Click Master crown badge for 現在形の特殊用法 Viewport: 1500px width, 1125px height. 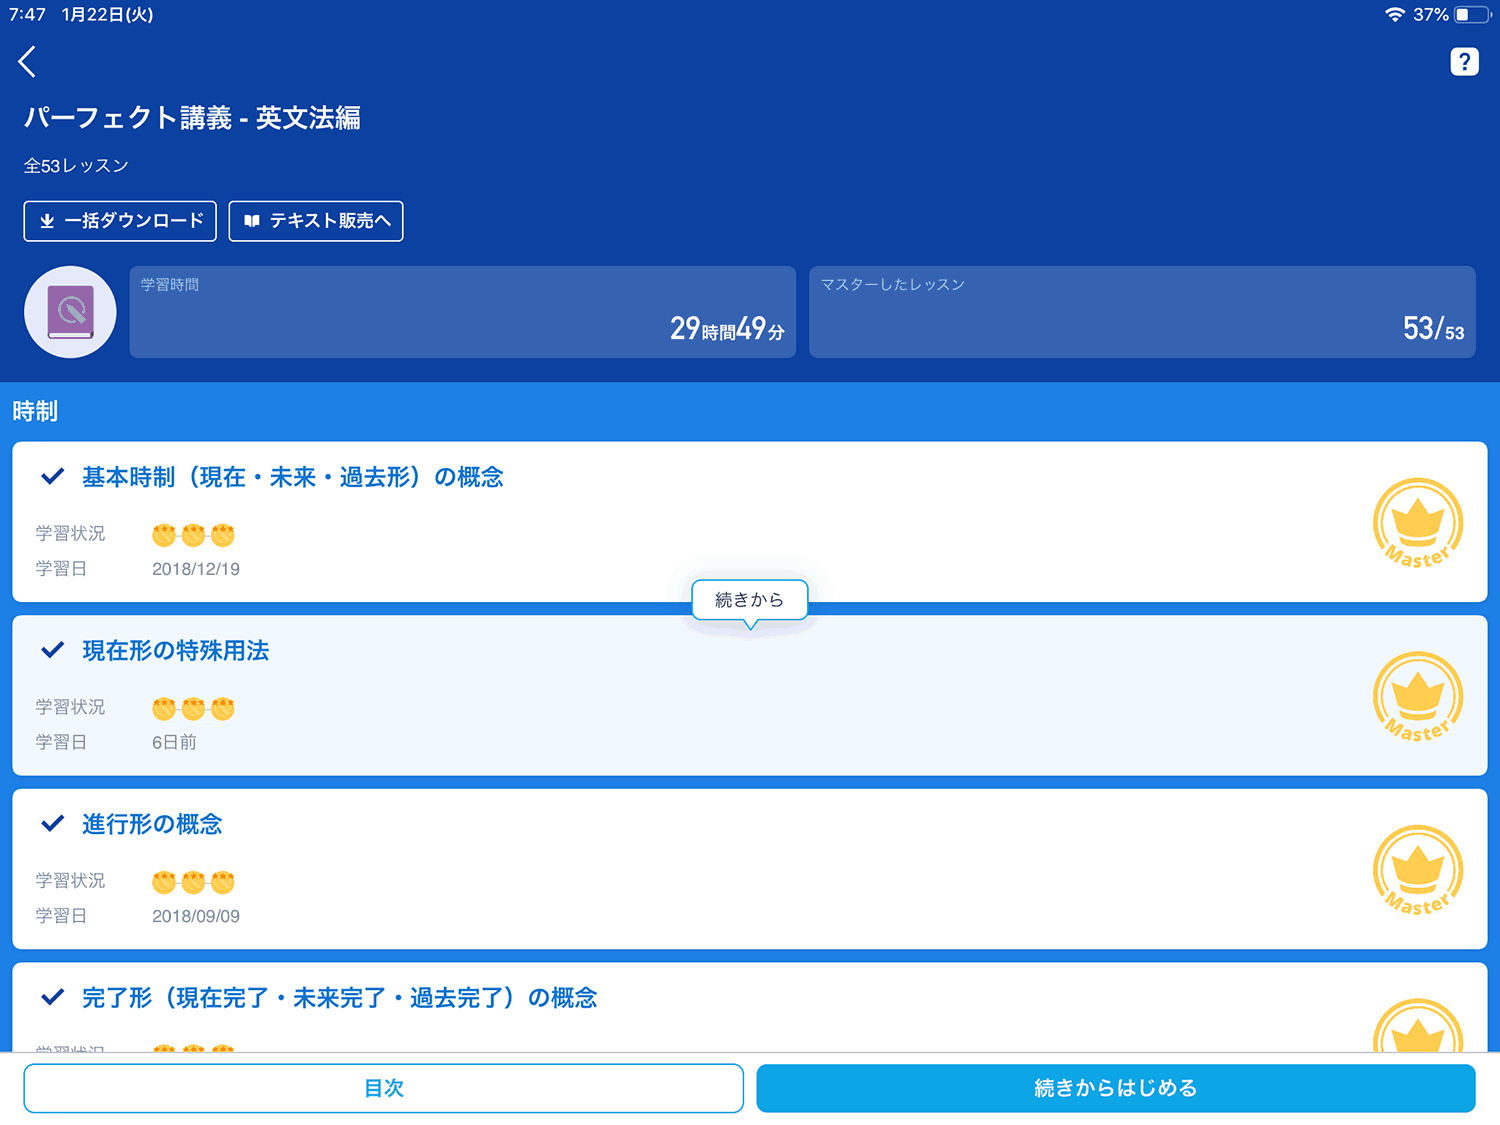click(1417, 697)
